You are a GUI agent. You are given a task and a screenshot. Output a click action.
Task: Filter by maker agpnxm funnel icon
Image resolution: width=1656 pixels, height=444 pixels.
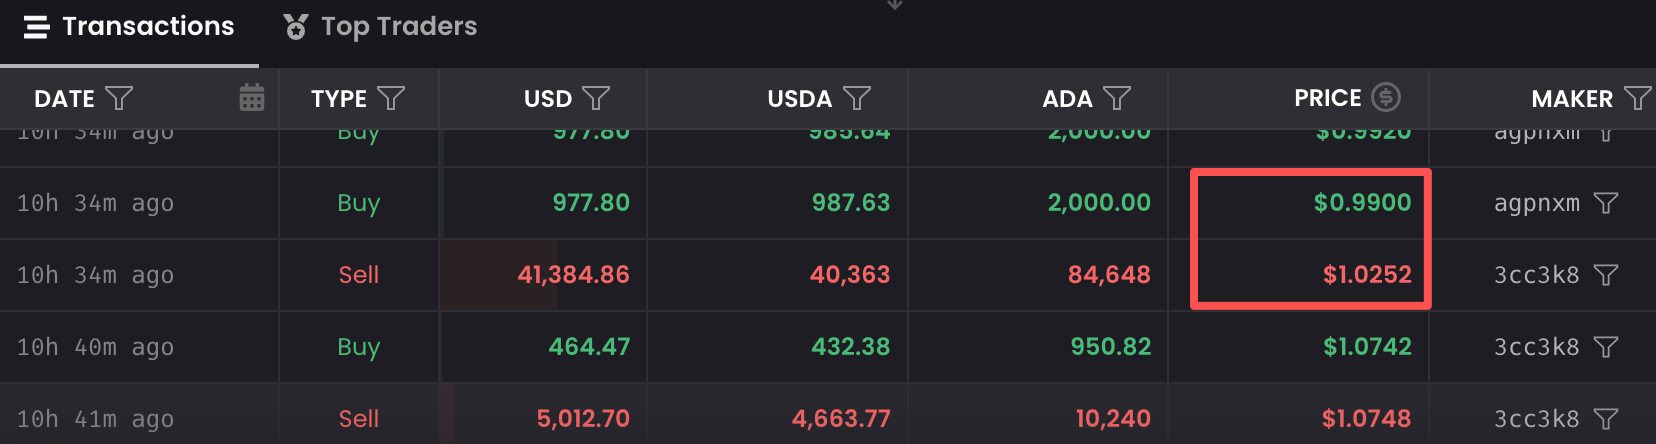click(1606, 203)
